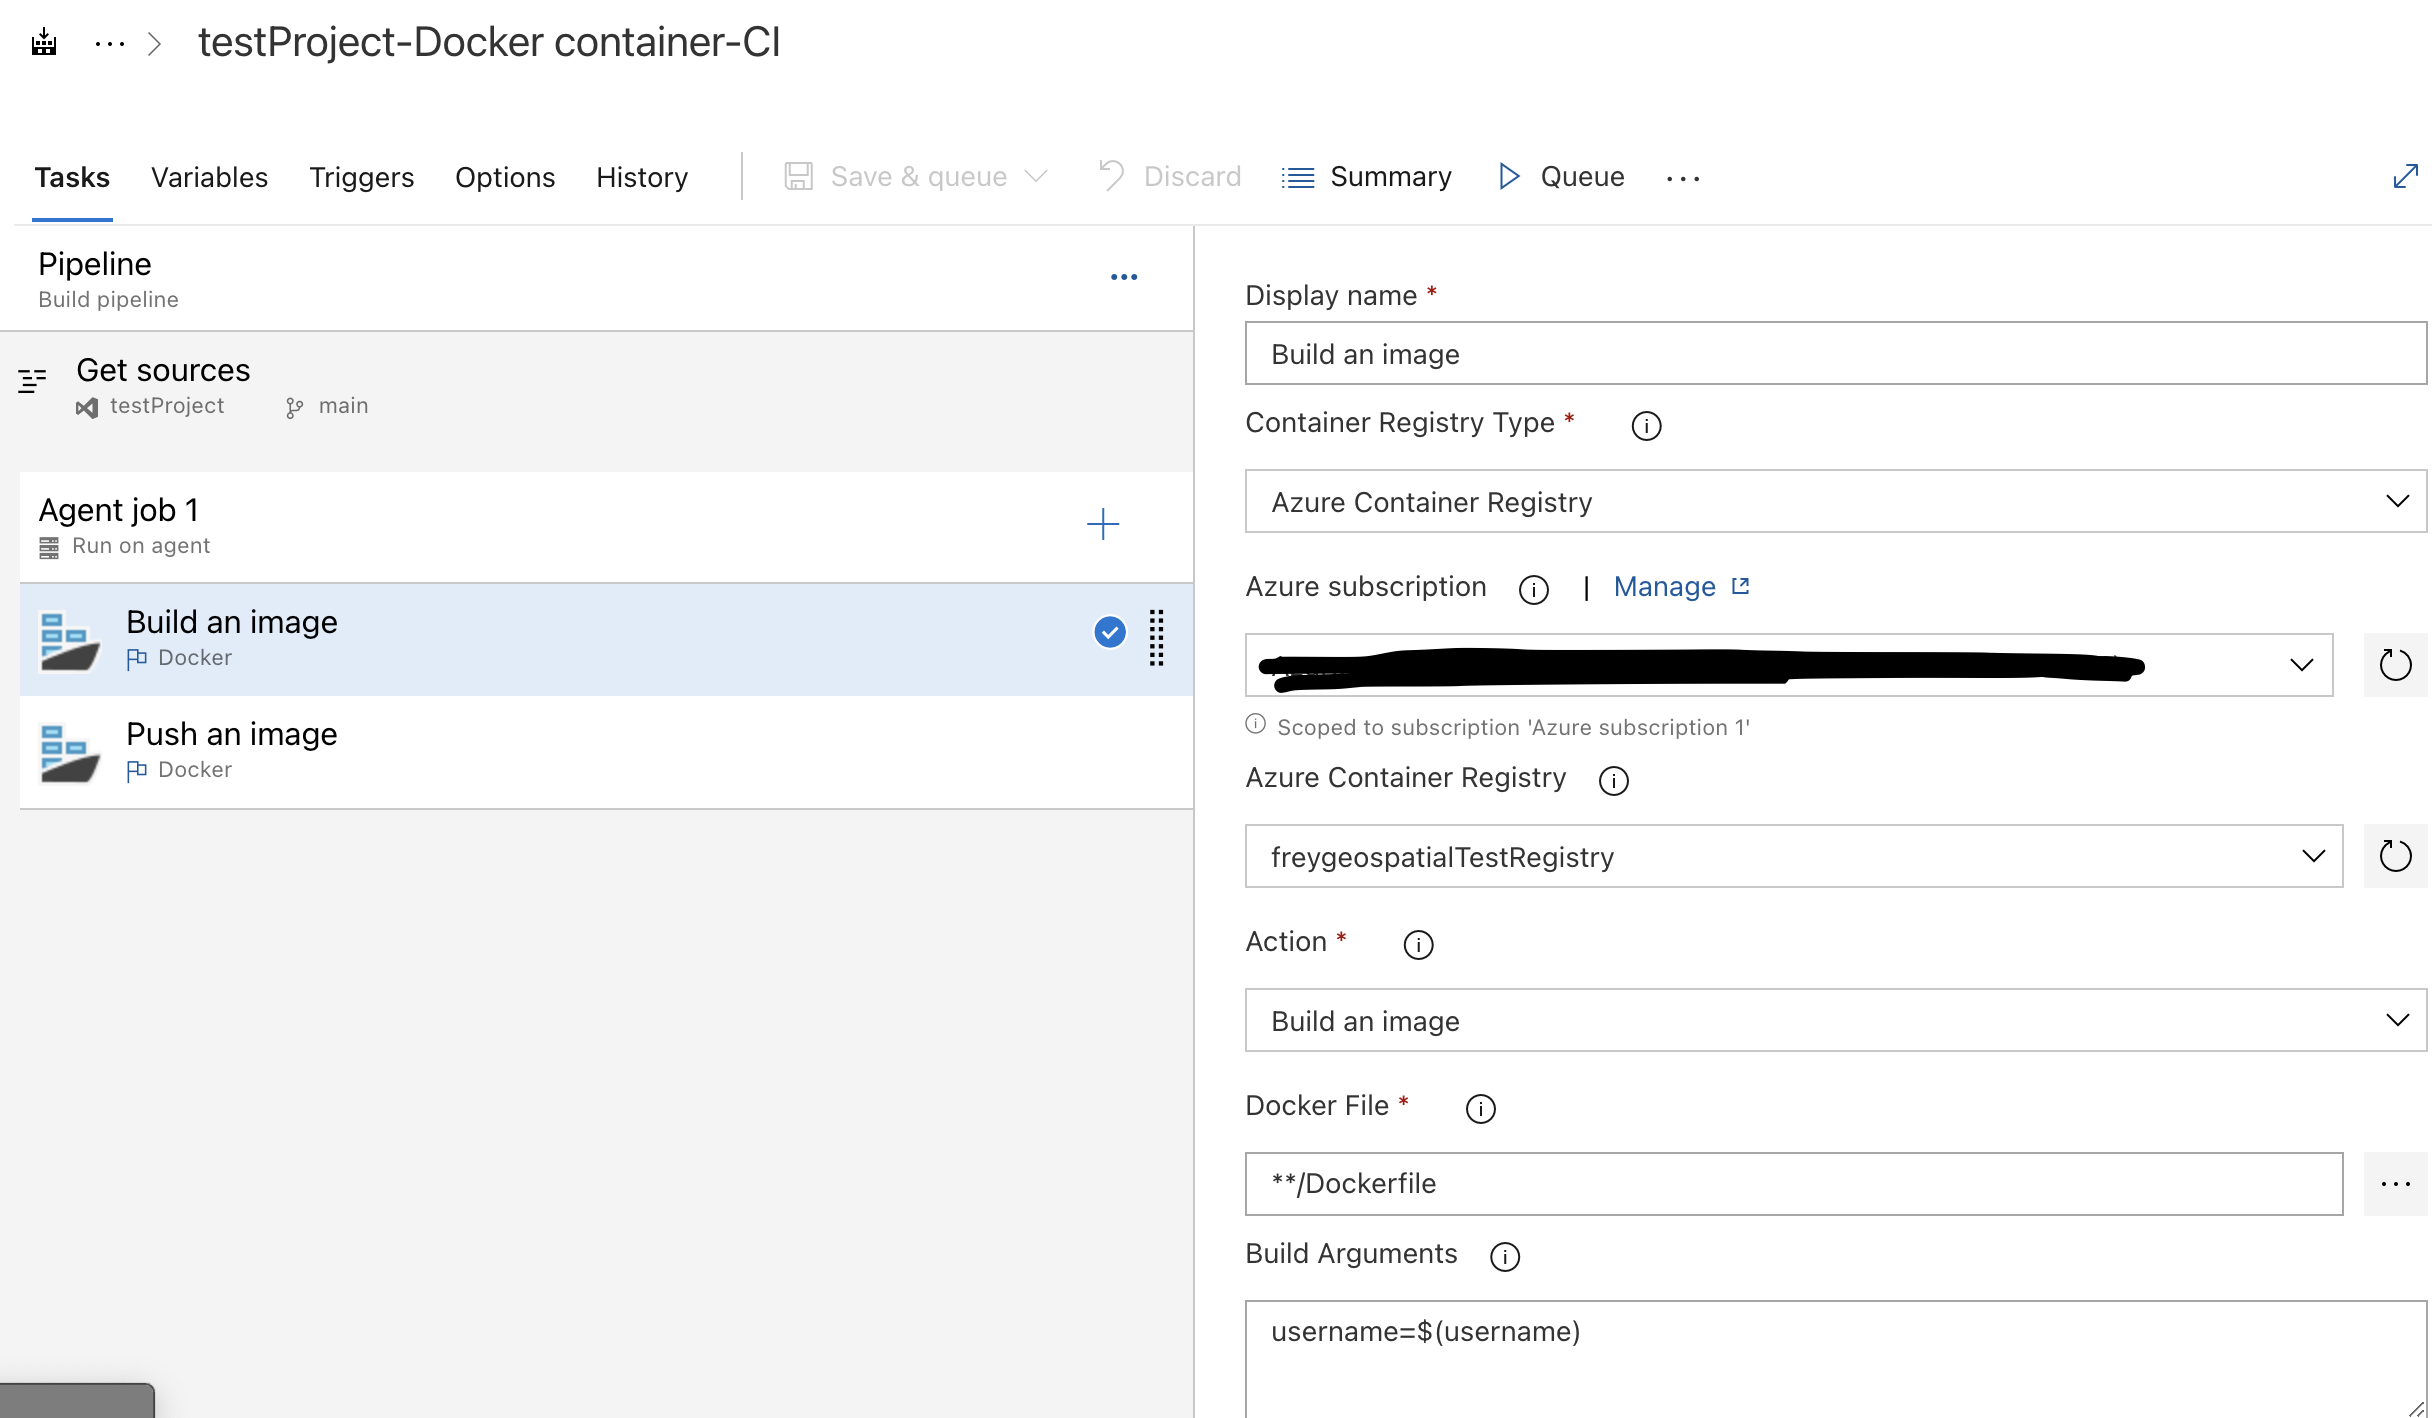Select the Pipeline build pipeline row
This screenshot has width=2432, height=1418.
point(597,279)
